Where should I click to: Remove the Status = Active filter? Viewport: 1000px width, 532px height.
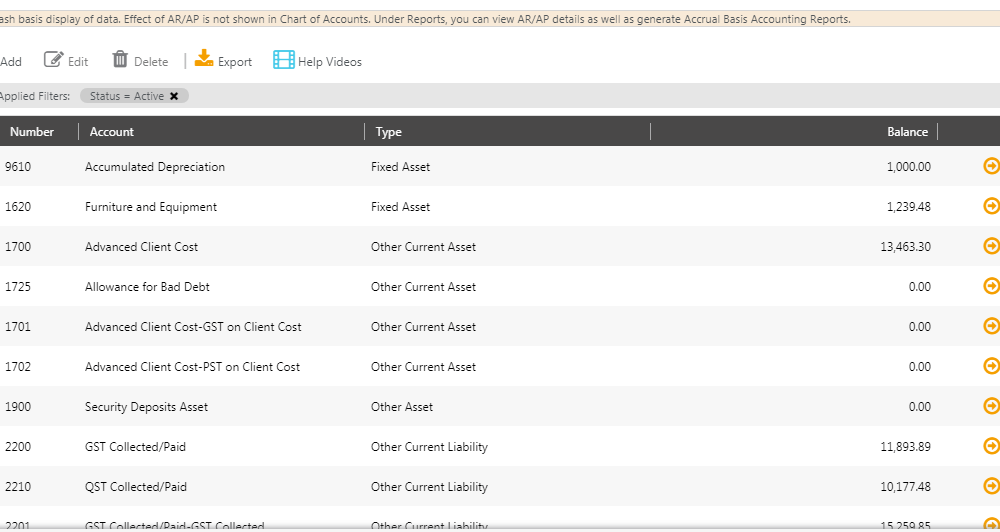pyautogui.click(x=174, y=96)
